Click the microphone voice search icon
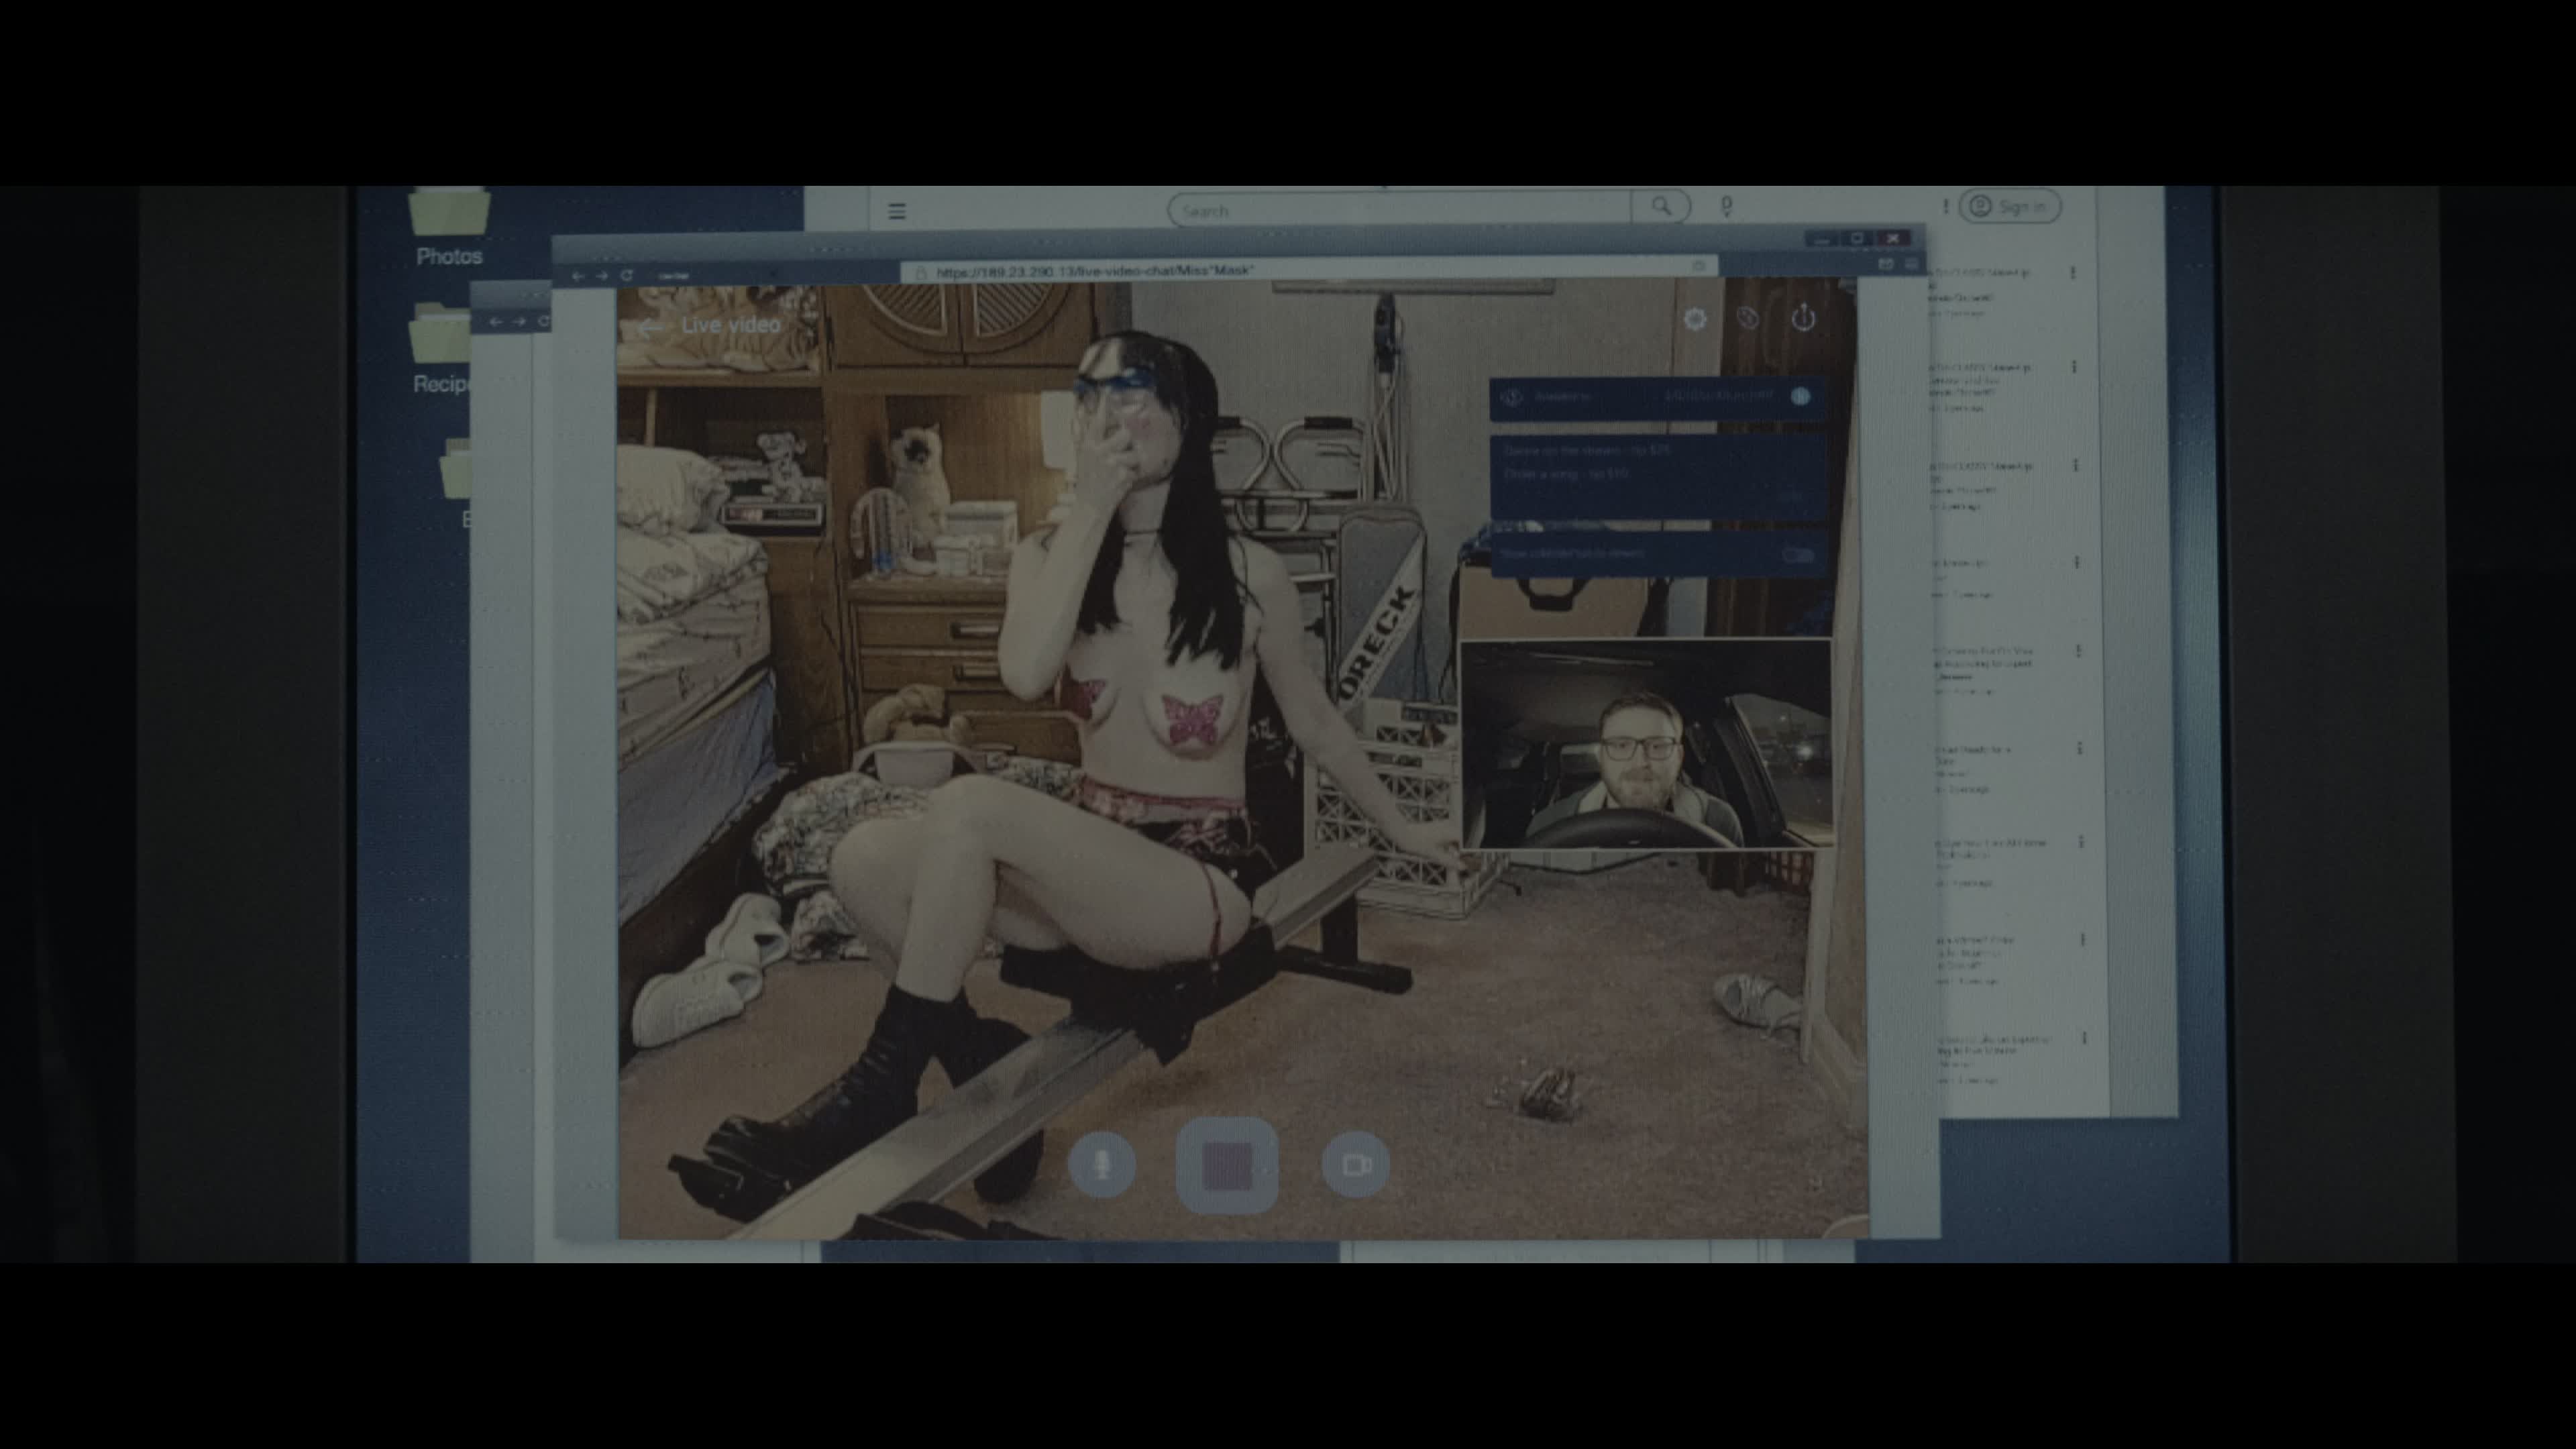This screenshot has height=1449, width=2576. point(1726,207)
